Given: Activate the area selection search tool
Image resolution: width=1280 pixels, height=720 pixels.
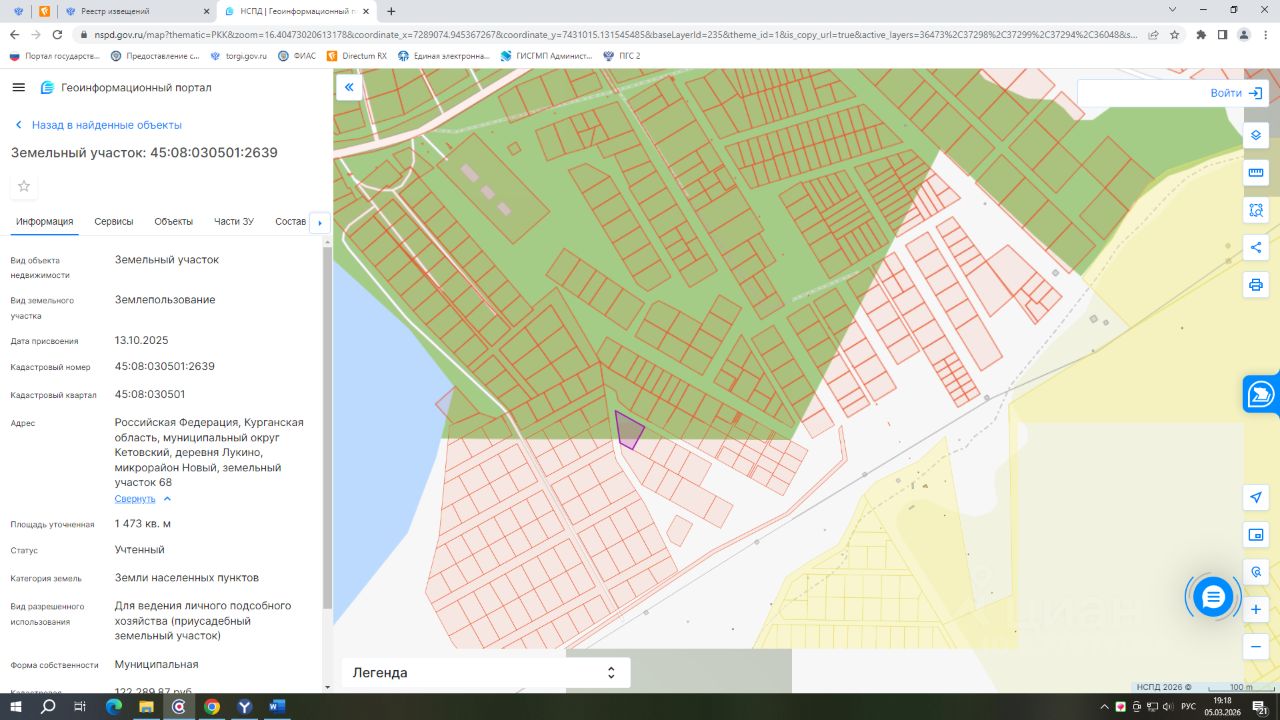Looking at the screenshot, I should (x=1256, y=210).
